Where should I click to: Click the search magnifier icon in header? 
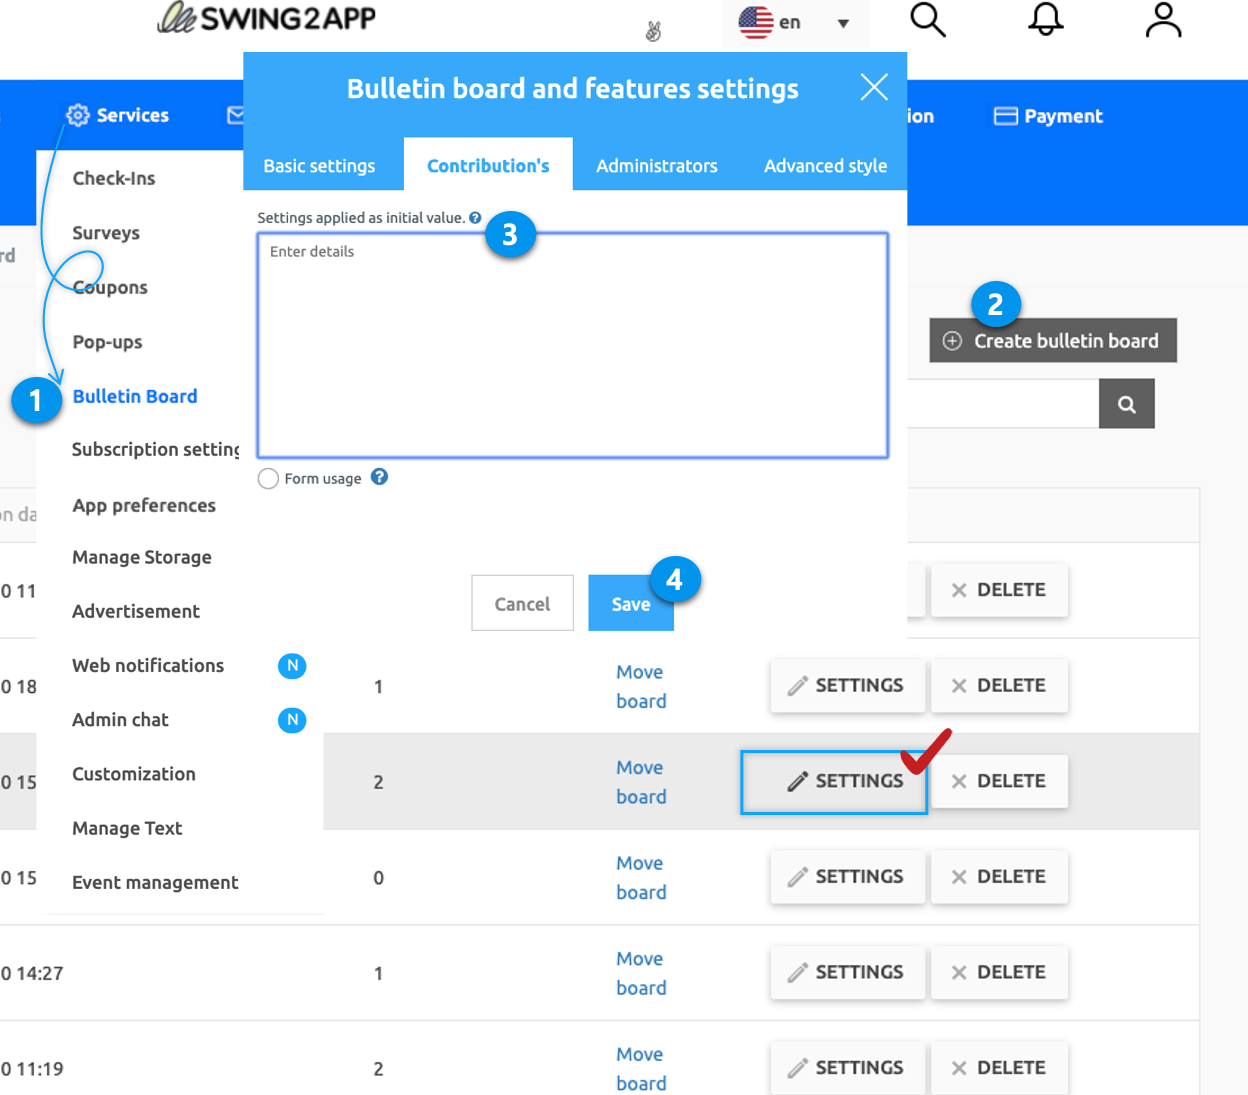point(927,20)
